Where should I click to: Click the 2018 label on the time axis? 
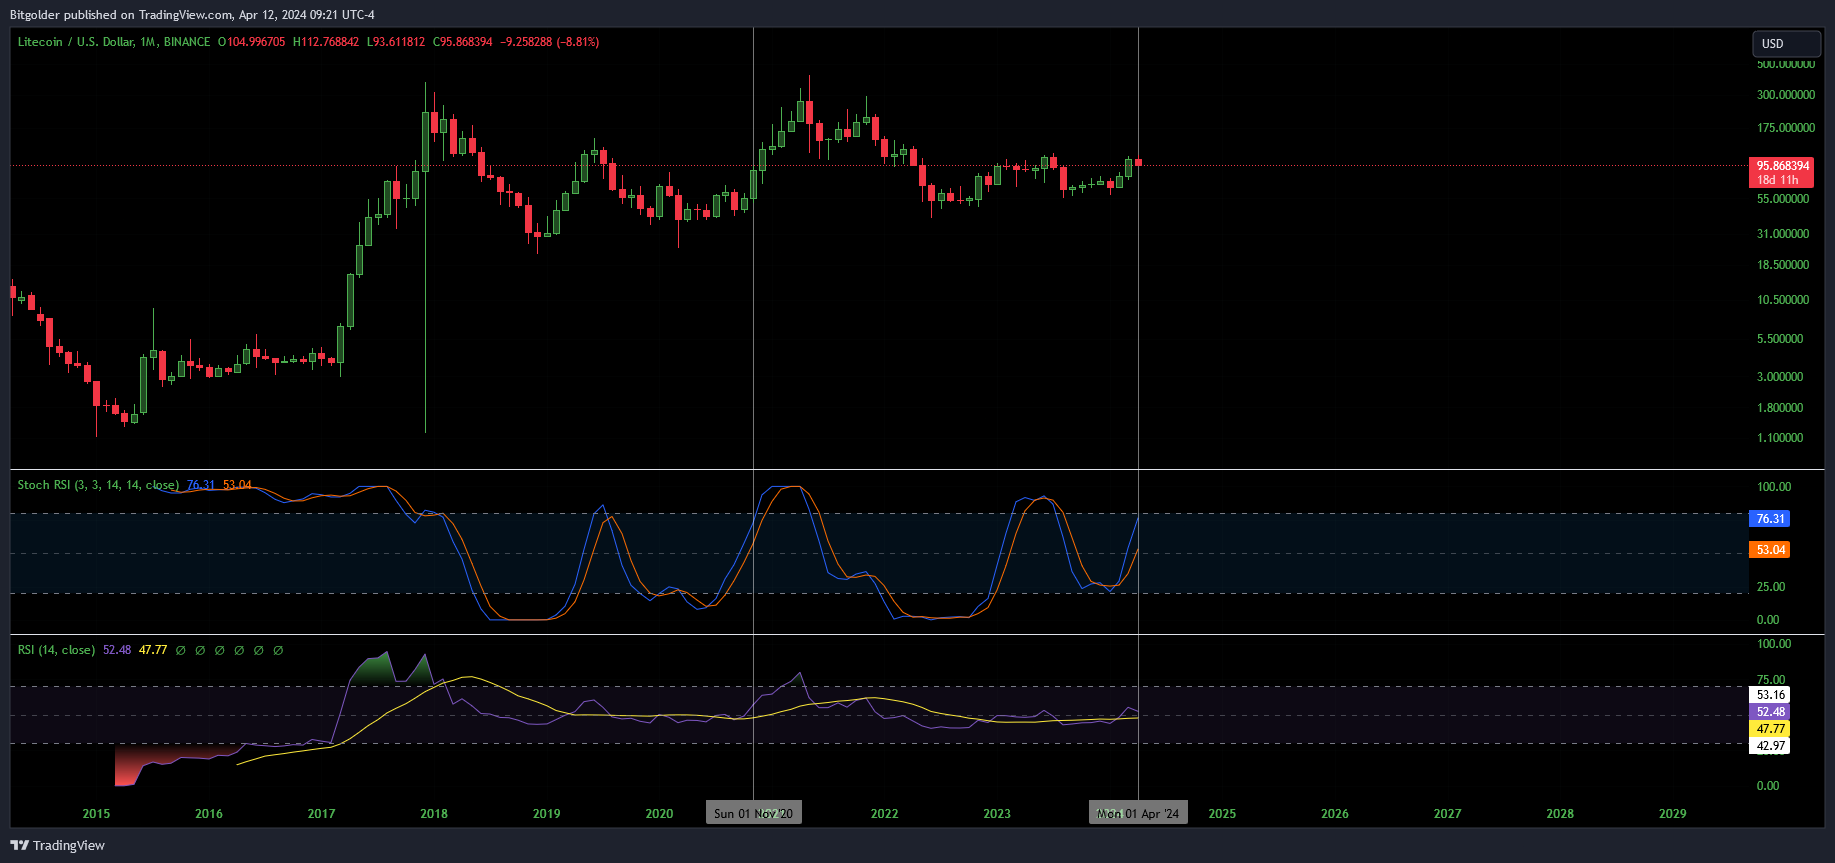pyautogui.click(x=434, y=814)
